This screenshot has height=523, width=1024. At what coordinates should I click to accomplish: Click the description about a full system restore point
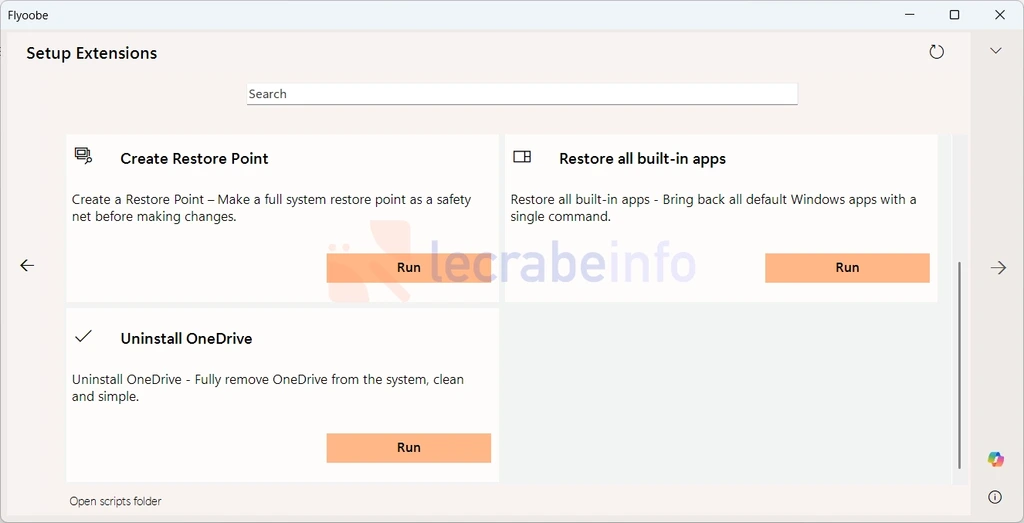(x=272, y=208)
